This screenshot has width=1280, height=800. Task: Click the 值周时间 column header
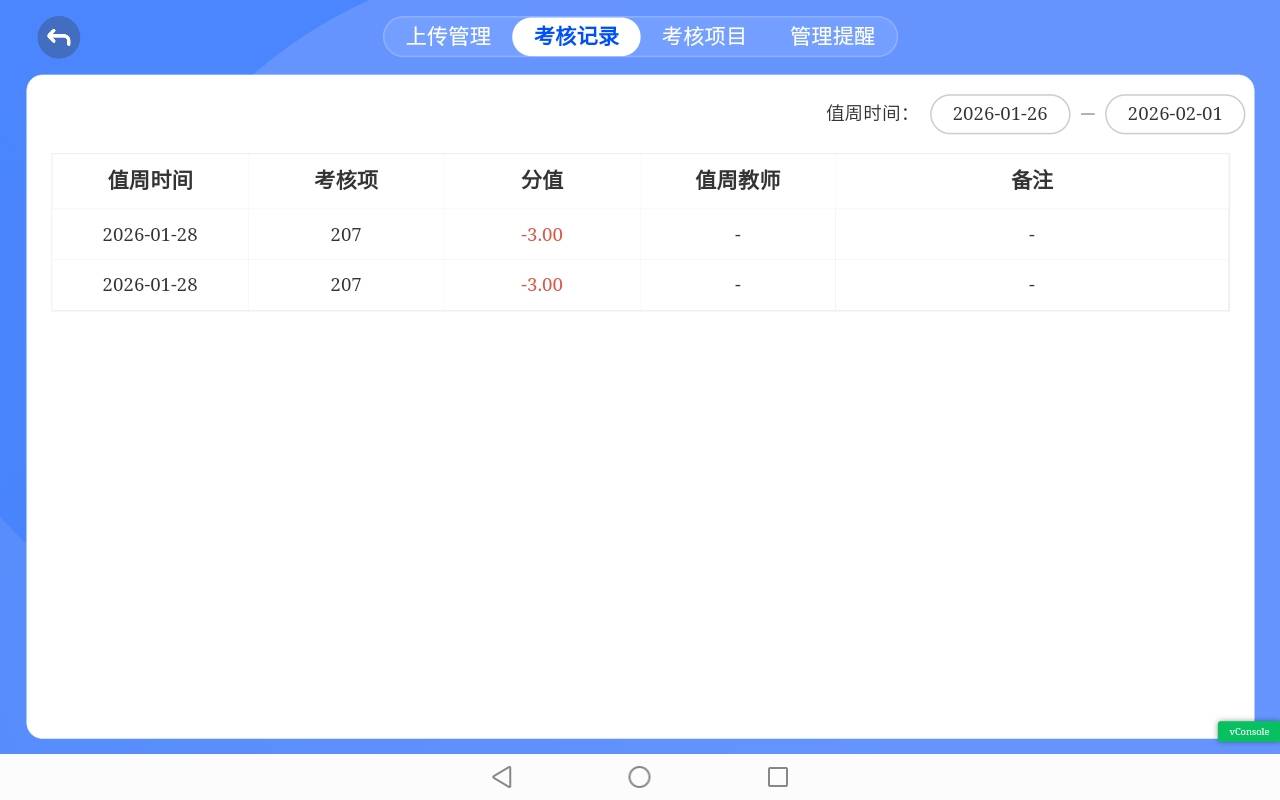click(150, 181)
